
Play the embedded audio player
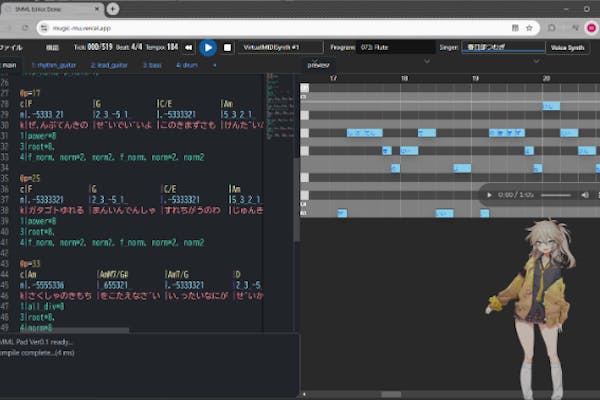(489, 195)
